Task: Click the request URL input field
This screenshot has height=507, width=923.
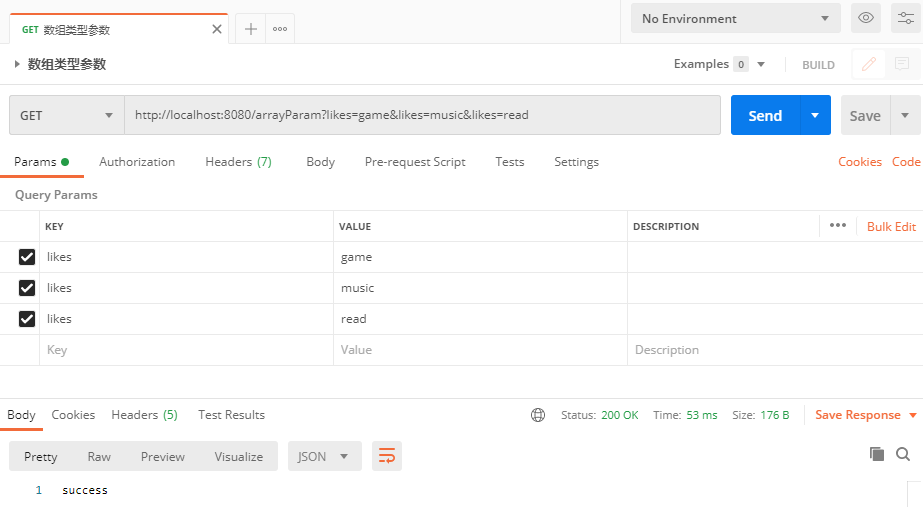Action: (420, 115)
